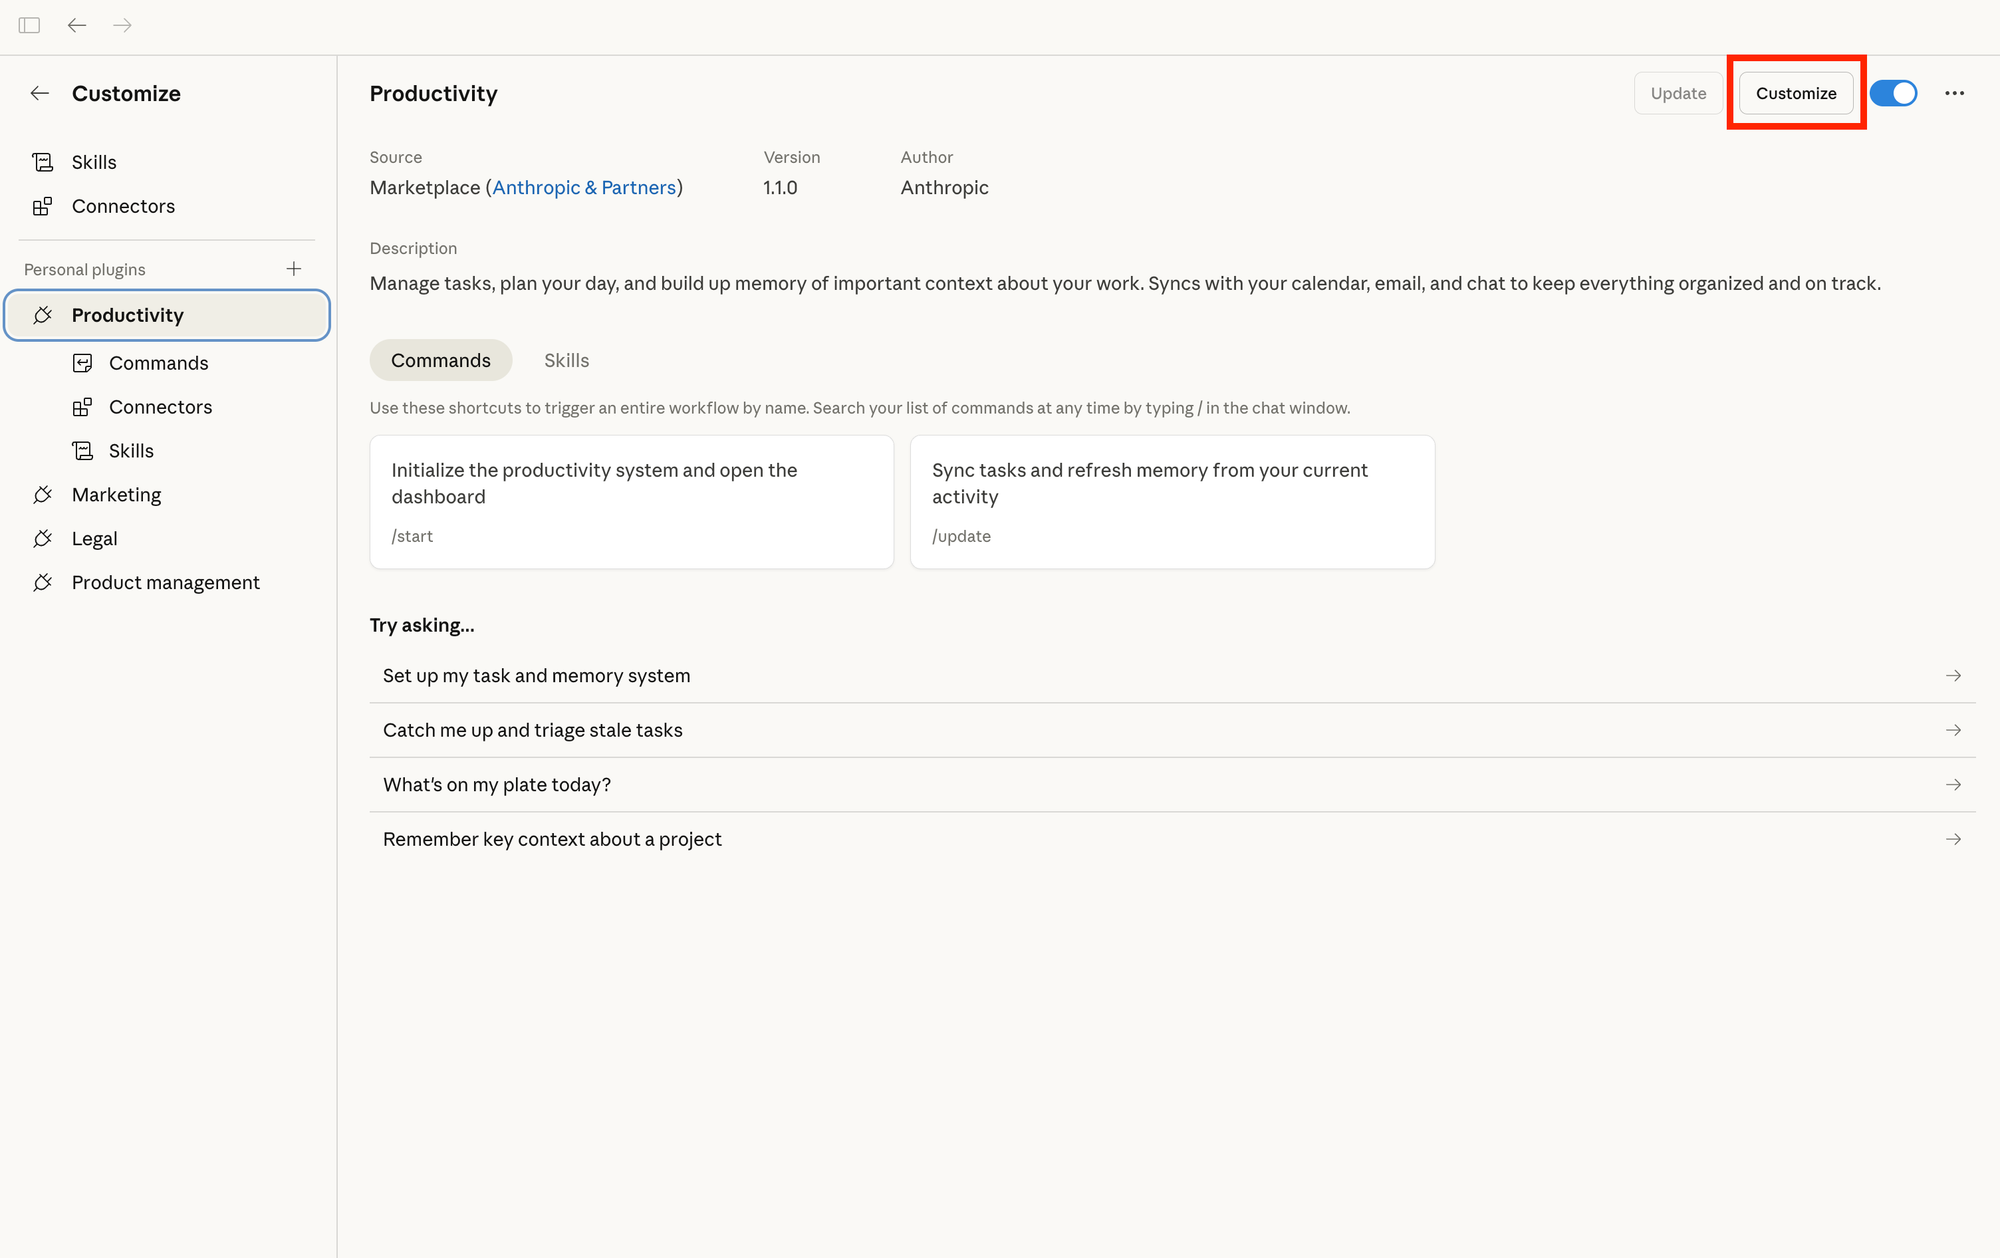The height and width of the screenshot is (1258, 2000).
Task: Click the Marketing plugin plug icon
Action: (42, 495)
